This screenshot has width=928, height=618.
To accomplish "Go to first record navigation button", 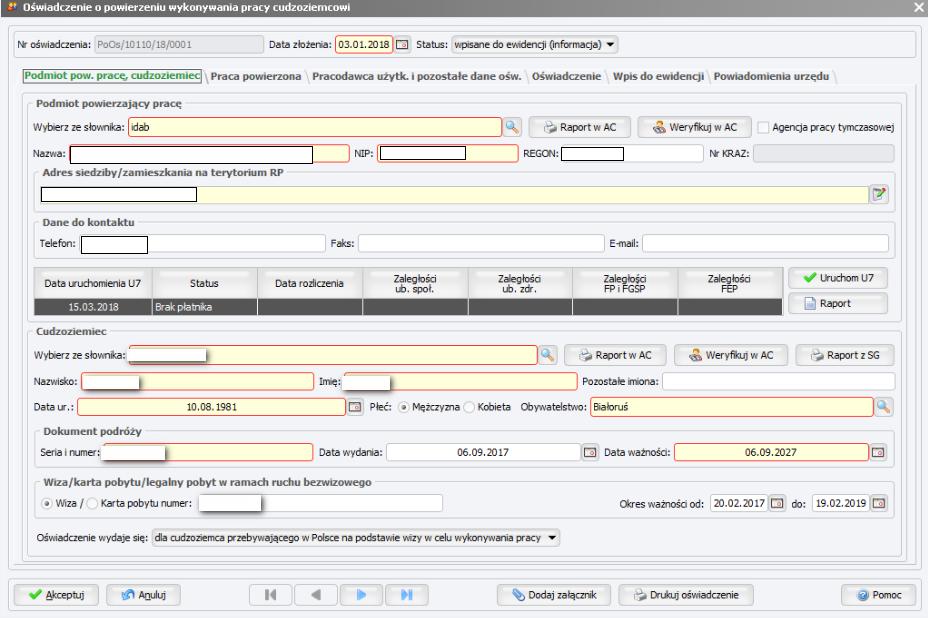I will (270, 595).
